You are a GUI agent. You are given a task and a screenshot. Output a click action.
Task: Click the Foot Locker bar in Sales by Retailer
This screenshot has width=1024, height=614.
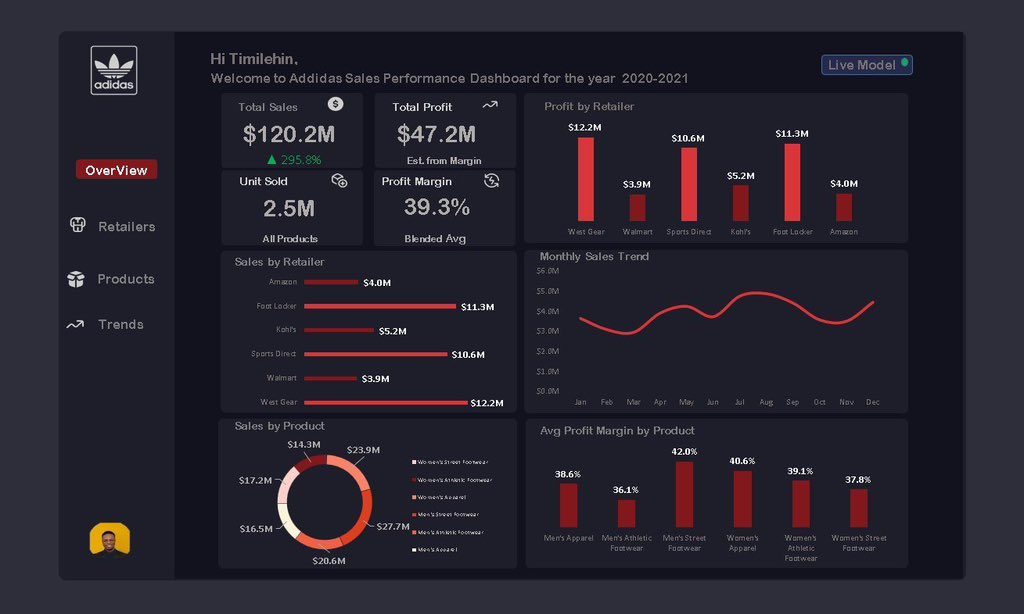click(x=380, y=306)
